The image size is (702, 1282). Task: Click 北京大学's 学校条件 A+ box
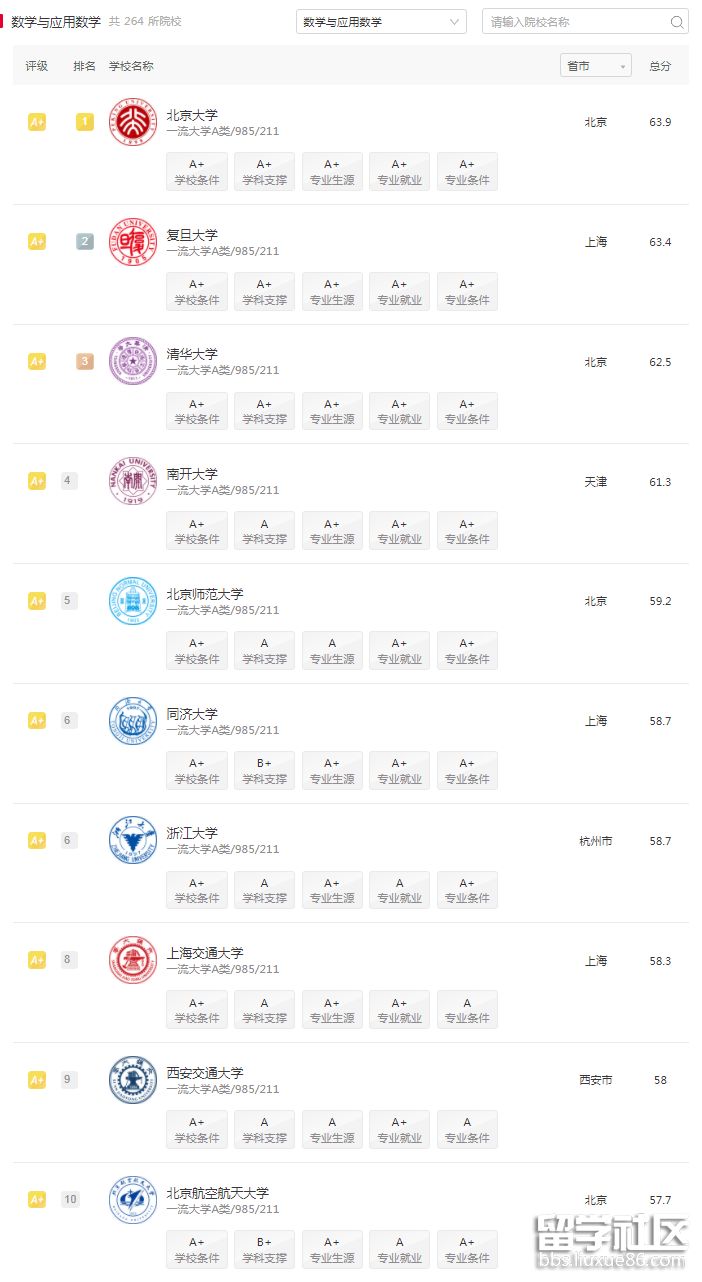click(197, 172)
